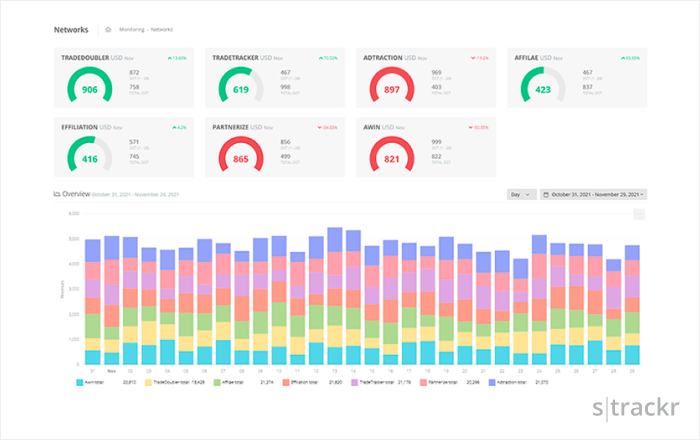This screenshot has height=440, width=700.
Task: Click the Tradetracker 619 gauge
Action: pos(241,86)
